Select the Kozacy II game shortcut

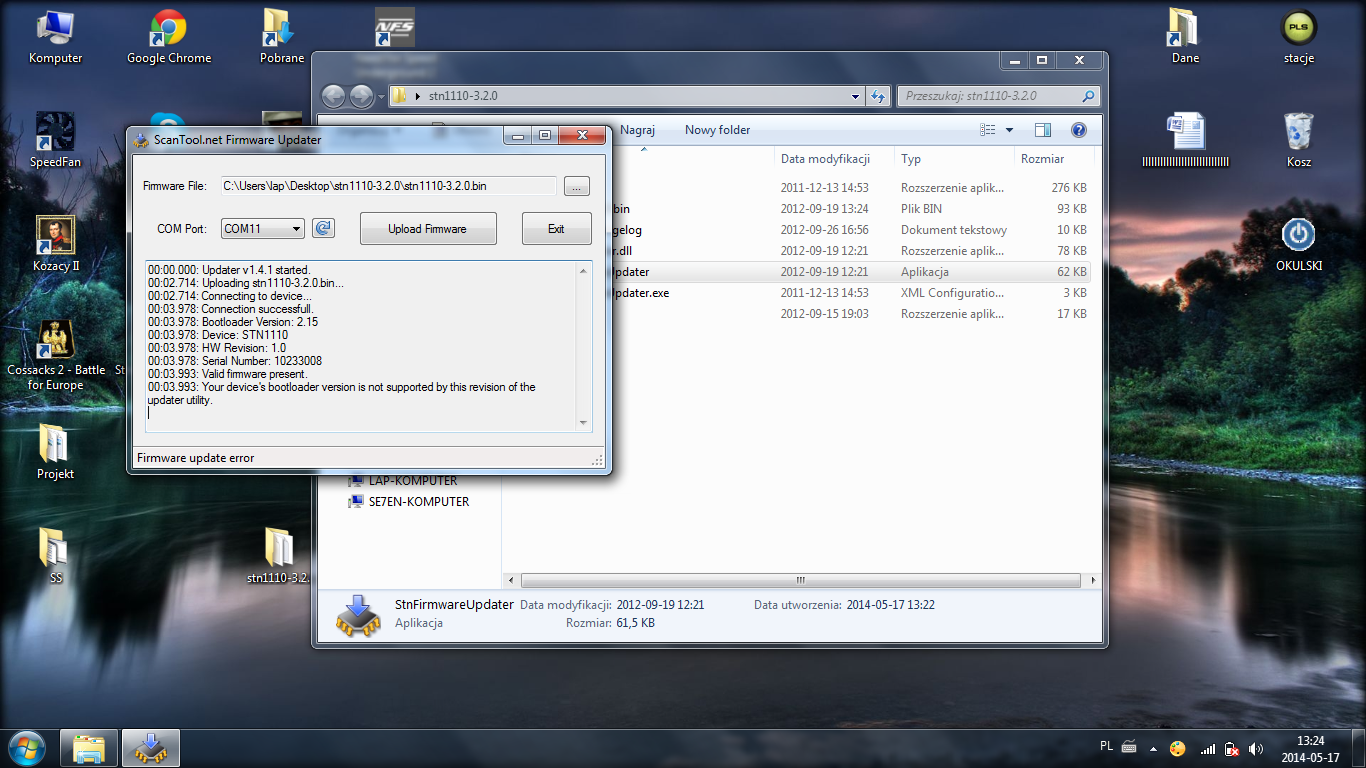(55, 244)
